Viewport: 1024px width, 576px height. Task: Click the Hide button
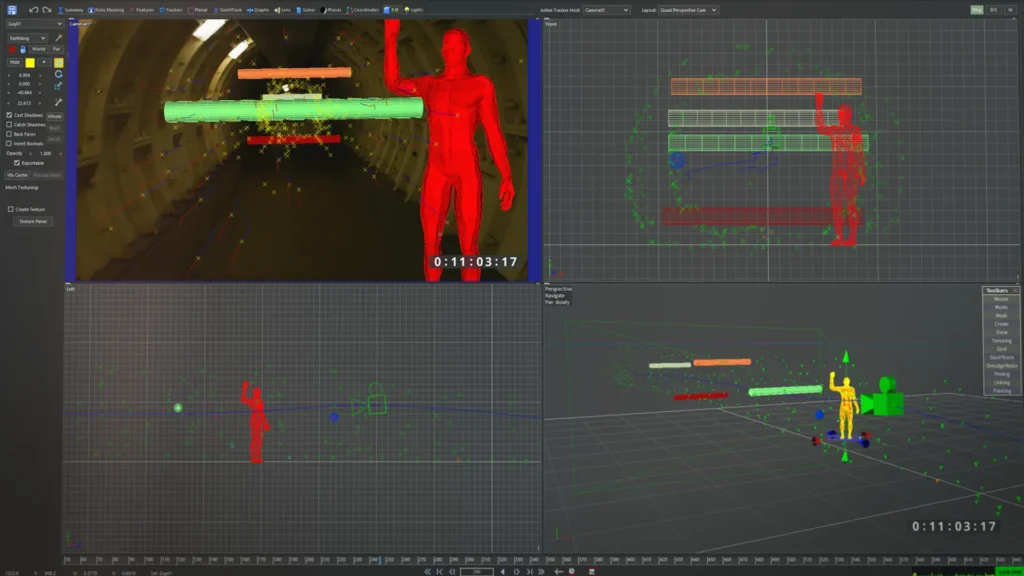15,62
